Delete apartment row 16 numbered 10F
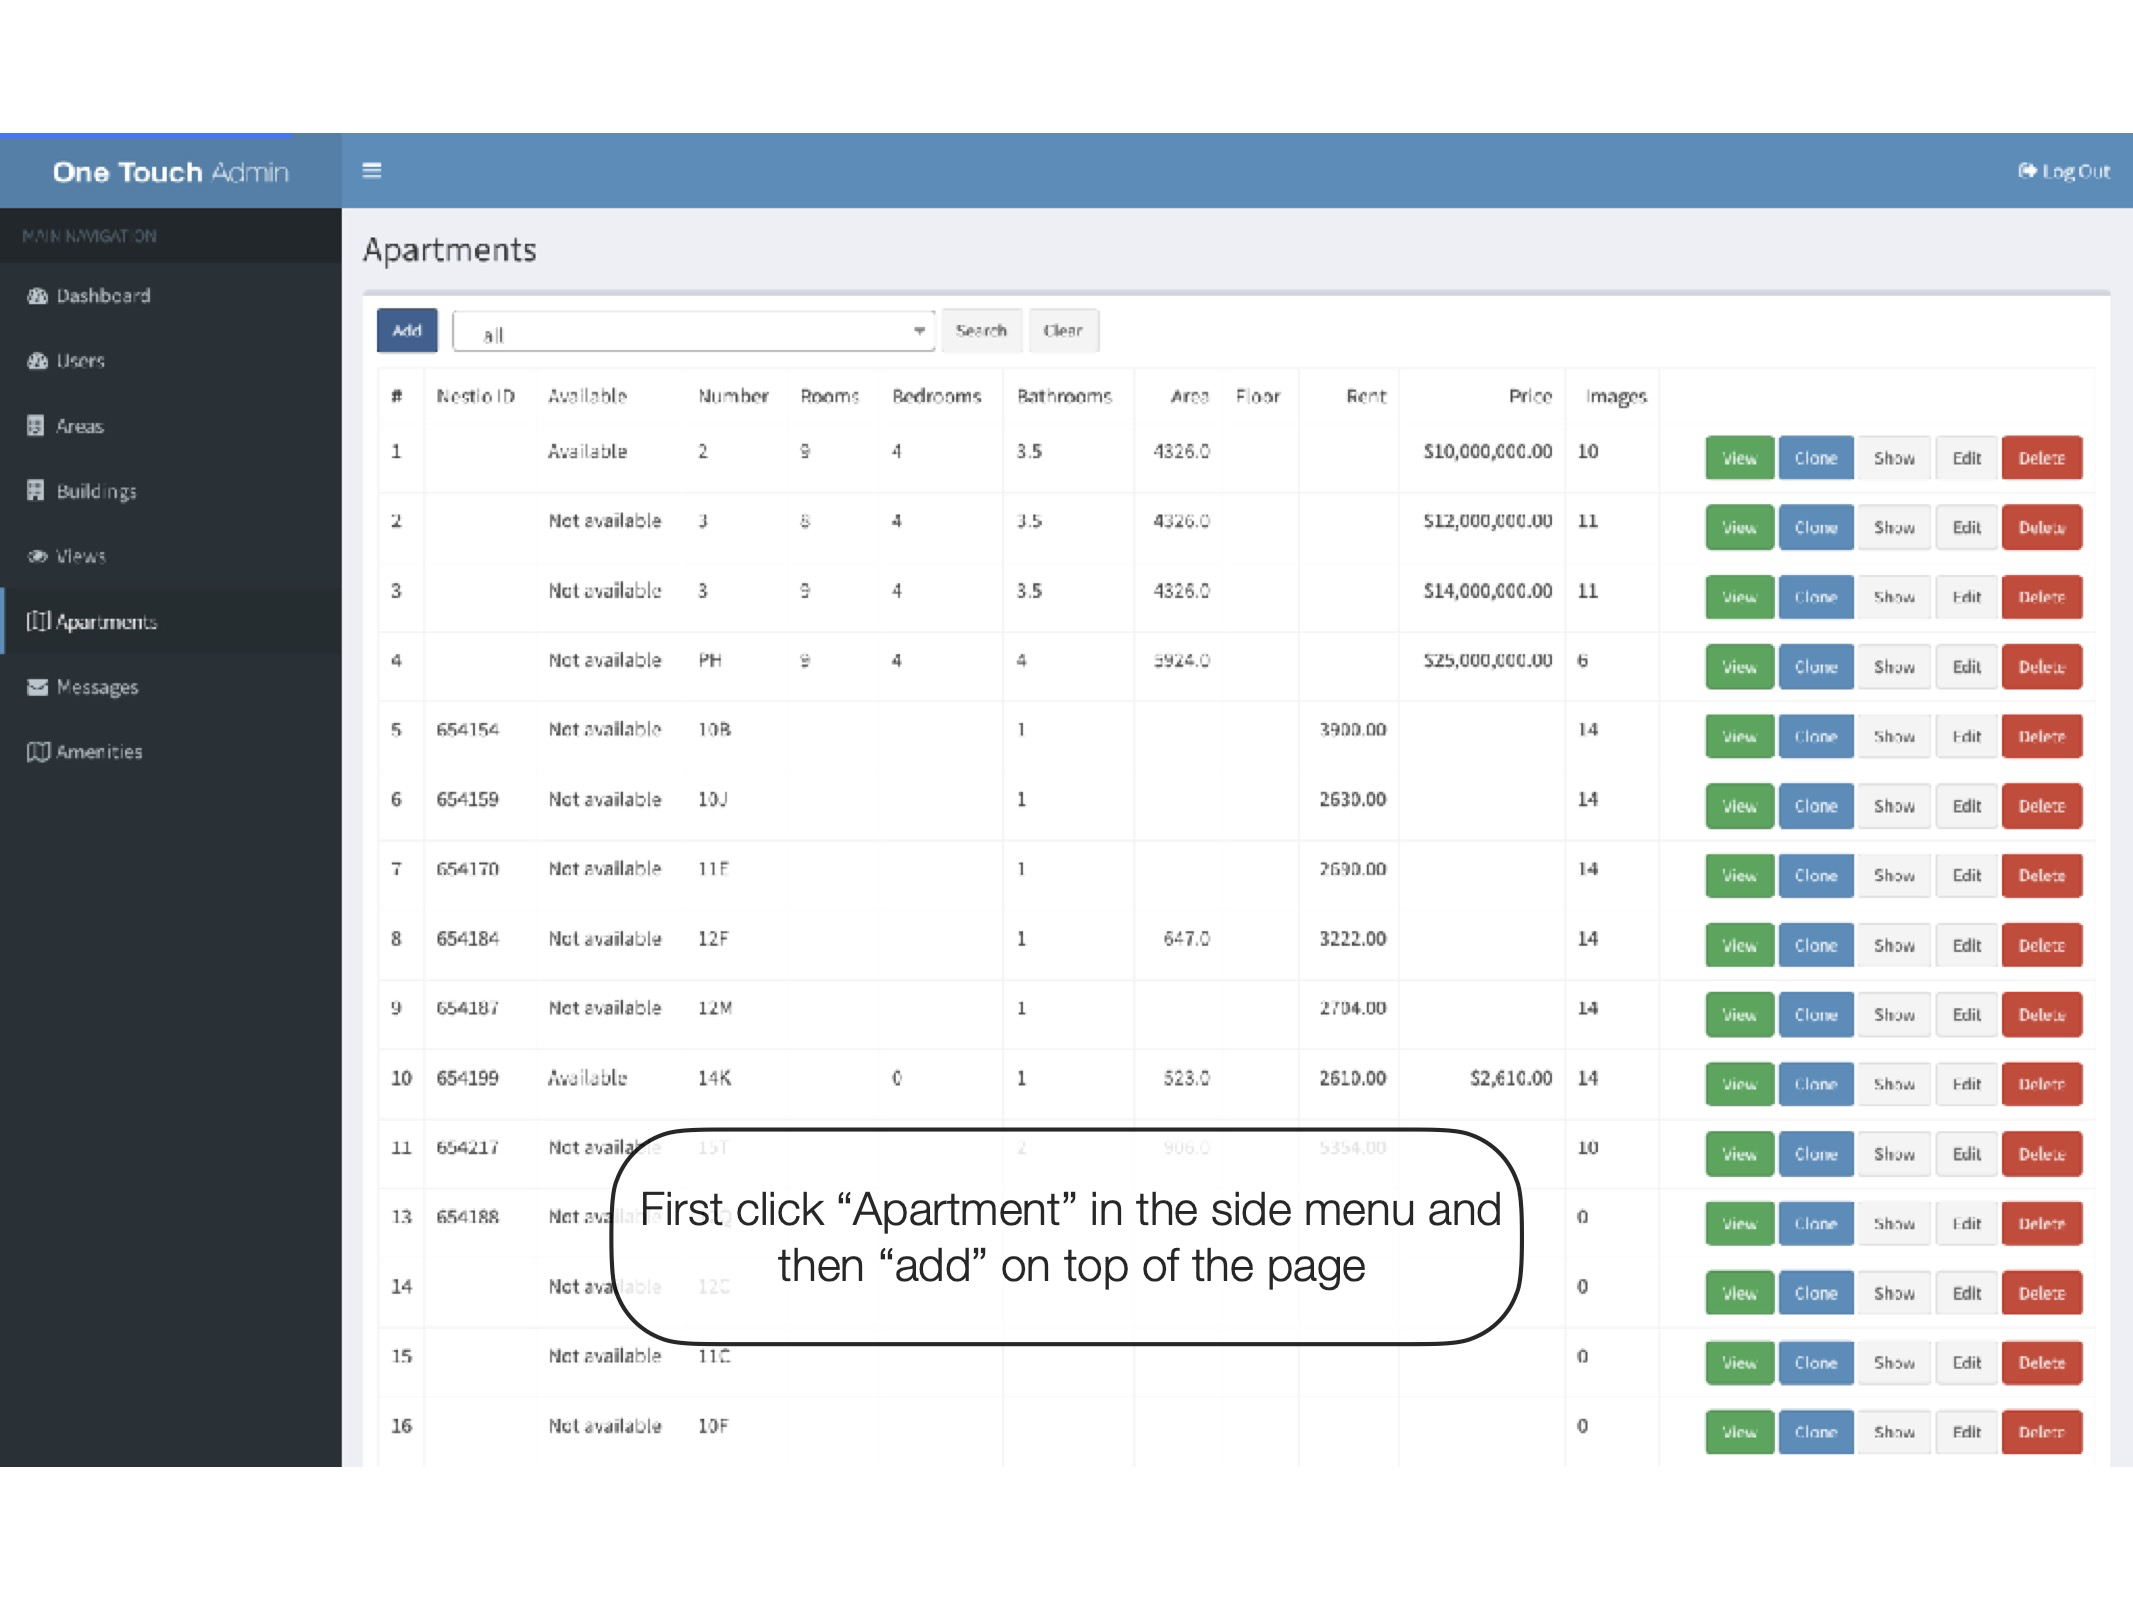 pos(2041,1432)
